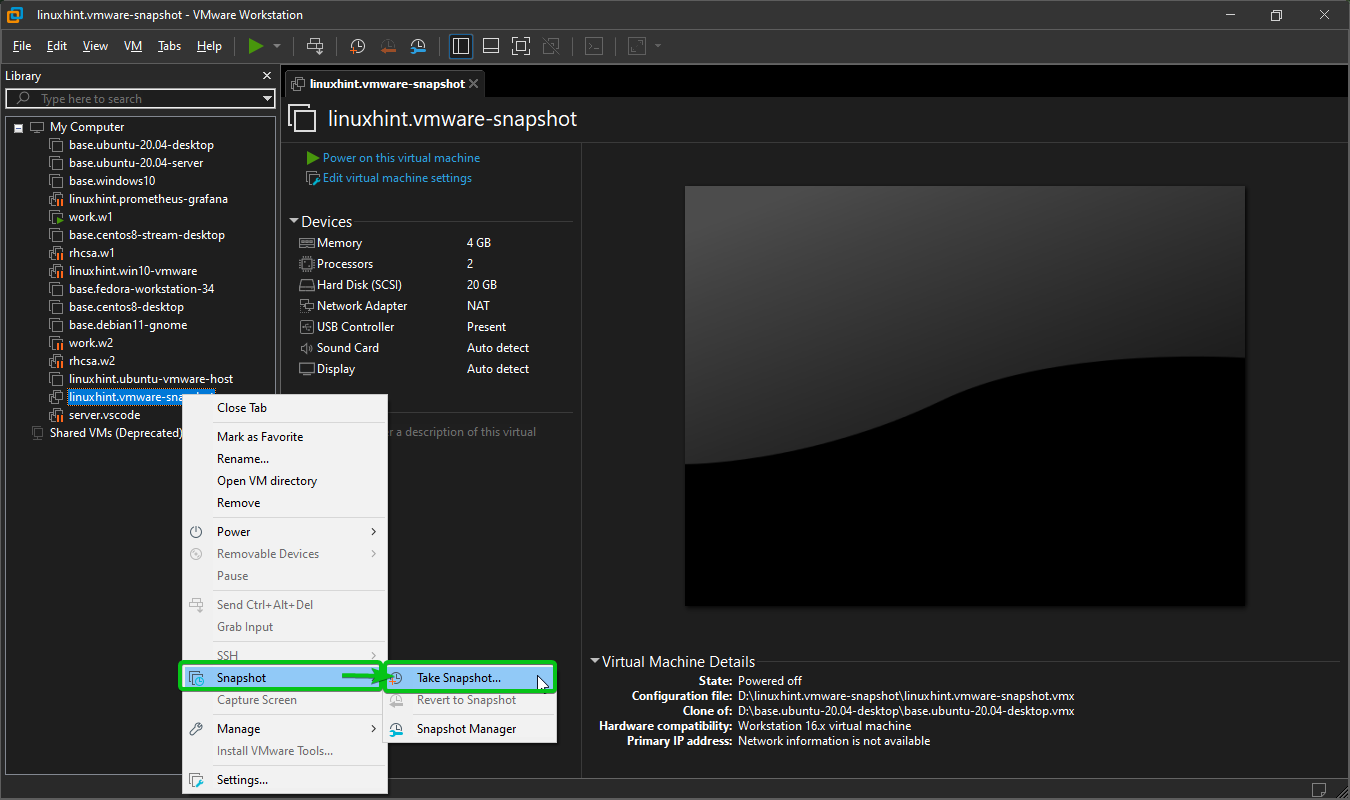Click the green Power On play button
Viewport: 1350px width, 800px height.
256,46
